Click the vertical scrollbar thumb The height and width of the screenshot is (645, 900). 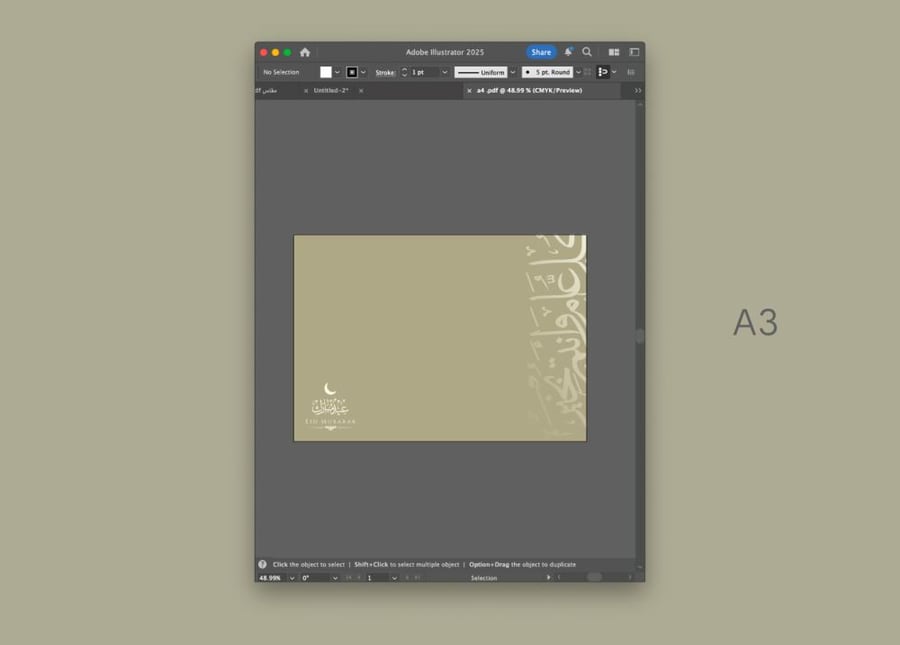(x=640, y=336)
